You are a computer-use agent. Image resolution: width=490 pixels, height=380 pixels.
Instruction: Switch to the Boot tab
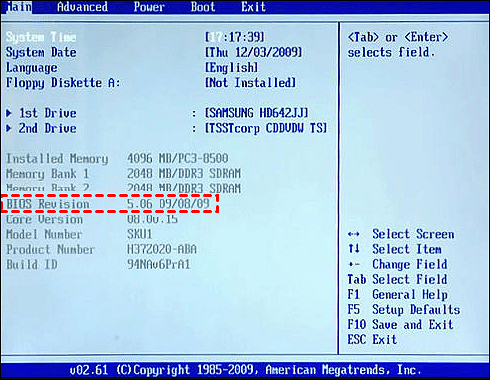tap(203, 7)
